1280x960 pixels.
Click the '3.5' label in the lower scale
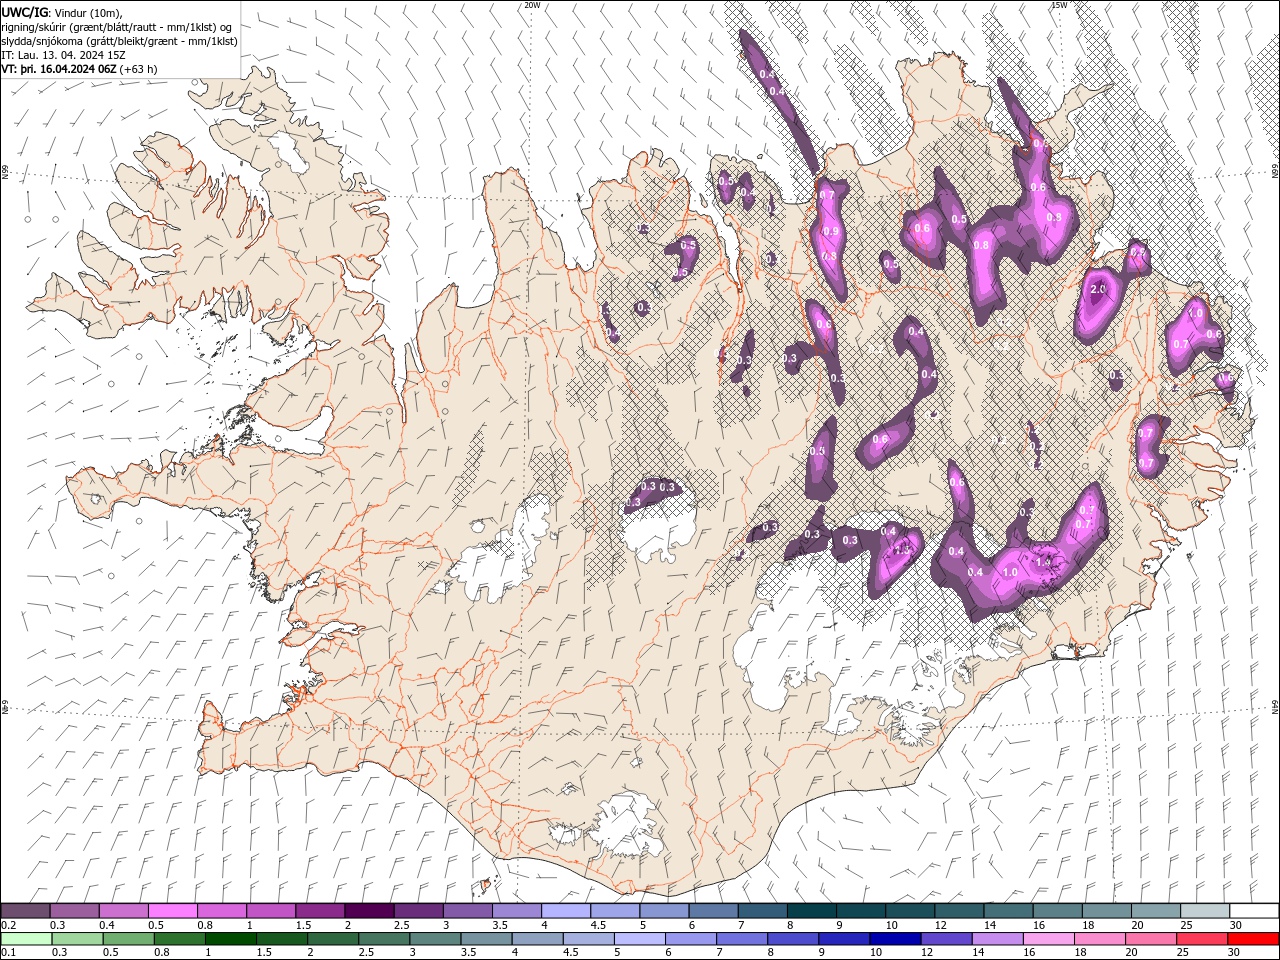[x=468, y=953]
